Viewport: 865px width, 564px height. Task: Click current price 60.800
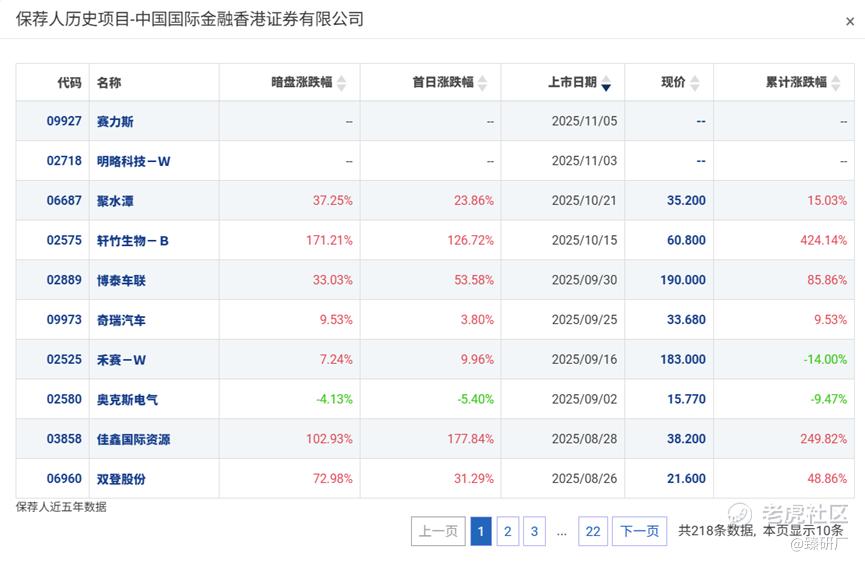click(x=686, y=240)
